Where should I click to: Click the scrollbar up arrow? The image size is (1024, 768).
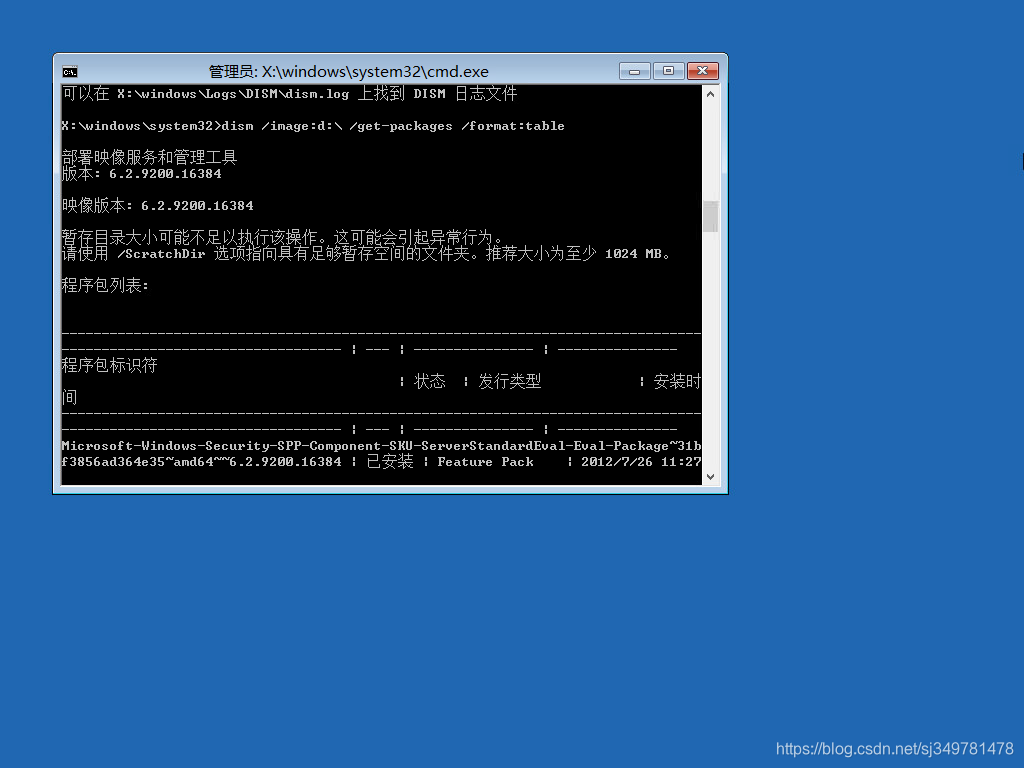tap(711, 94)
